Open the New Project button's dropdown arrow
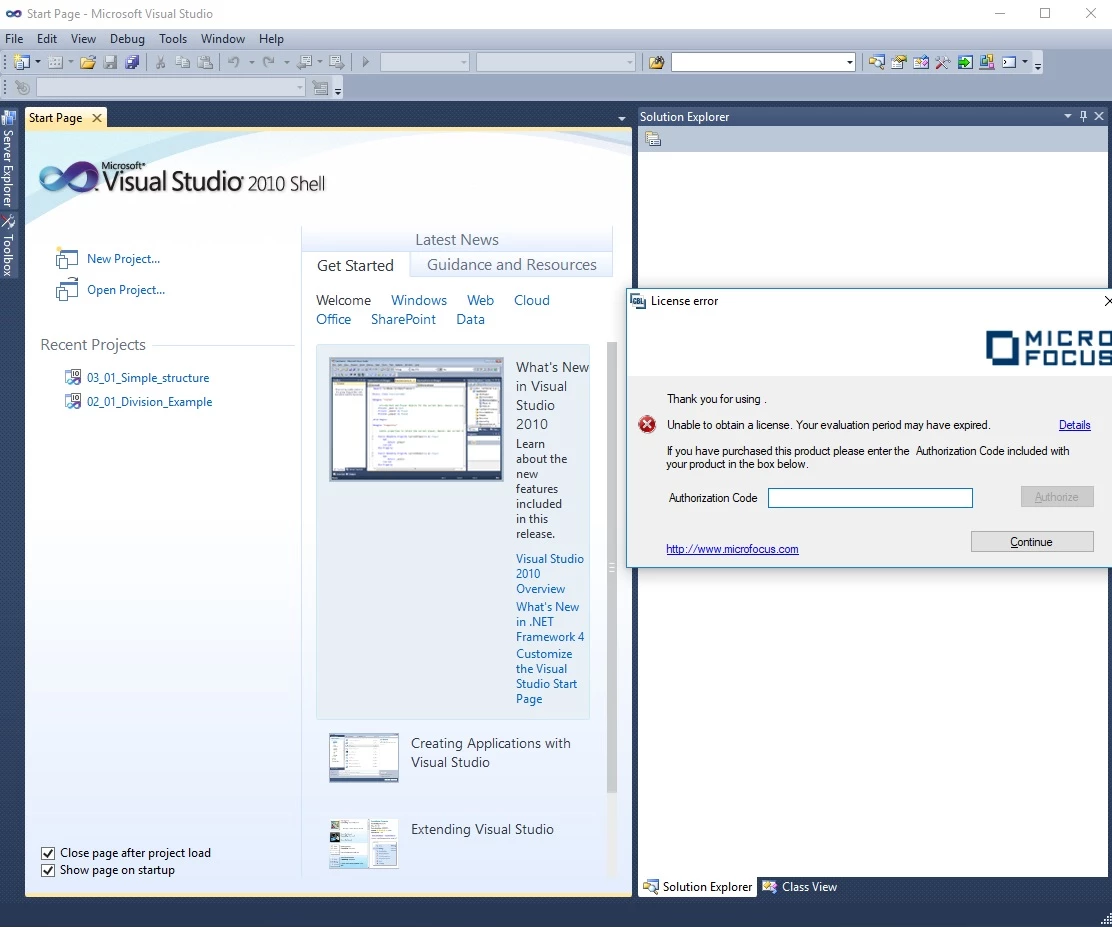 point(38,62)
